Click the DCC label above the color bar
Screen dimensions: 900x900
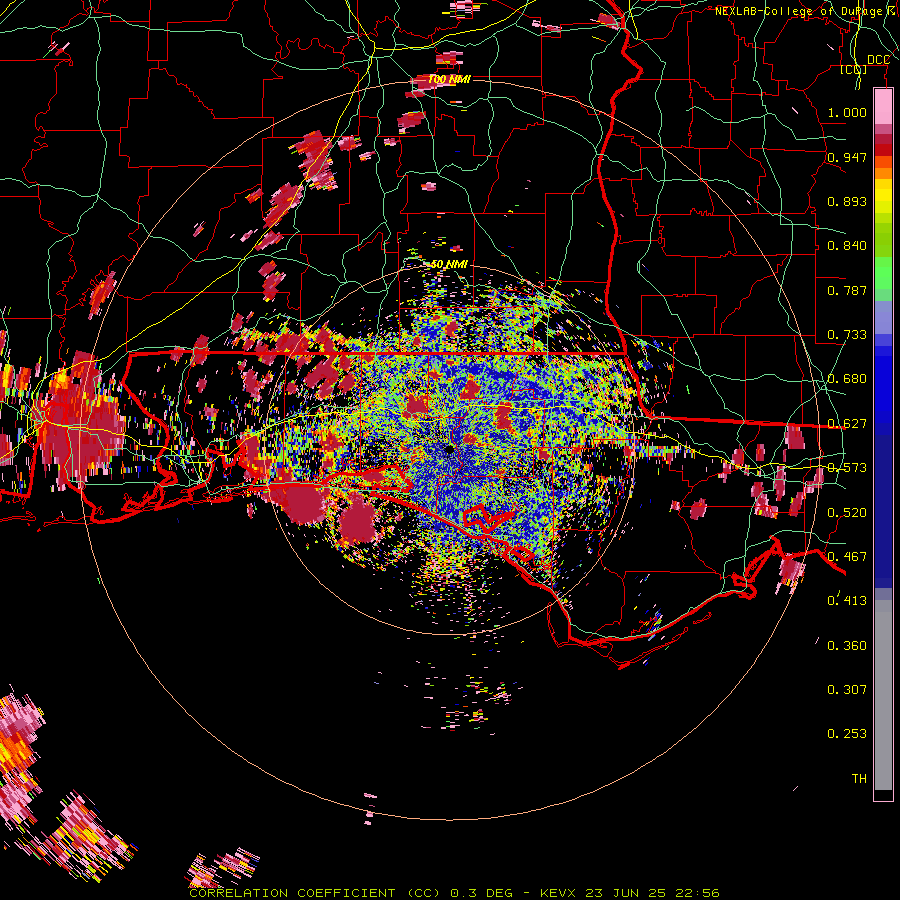(x=878, y=60)
